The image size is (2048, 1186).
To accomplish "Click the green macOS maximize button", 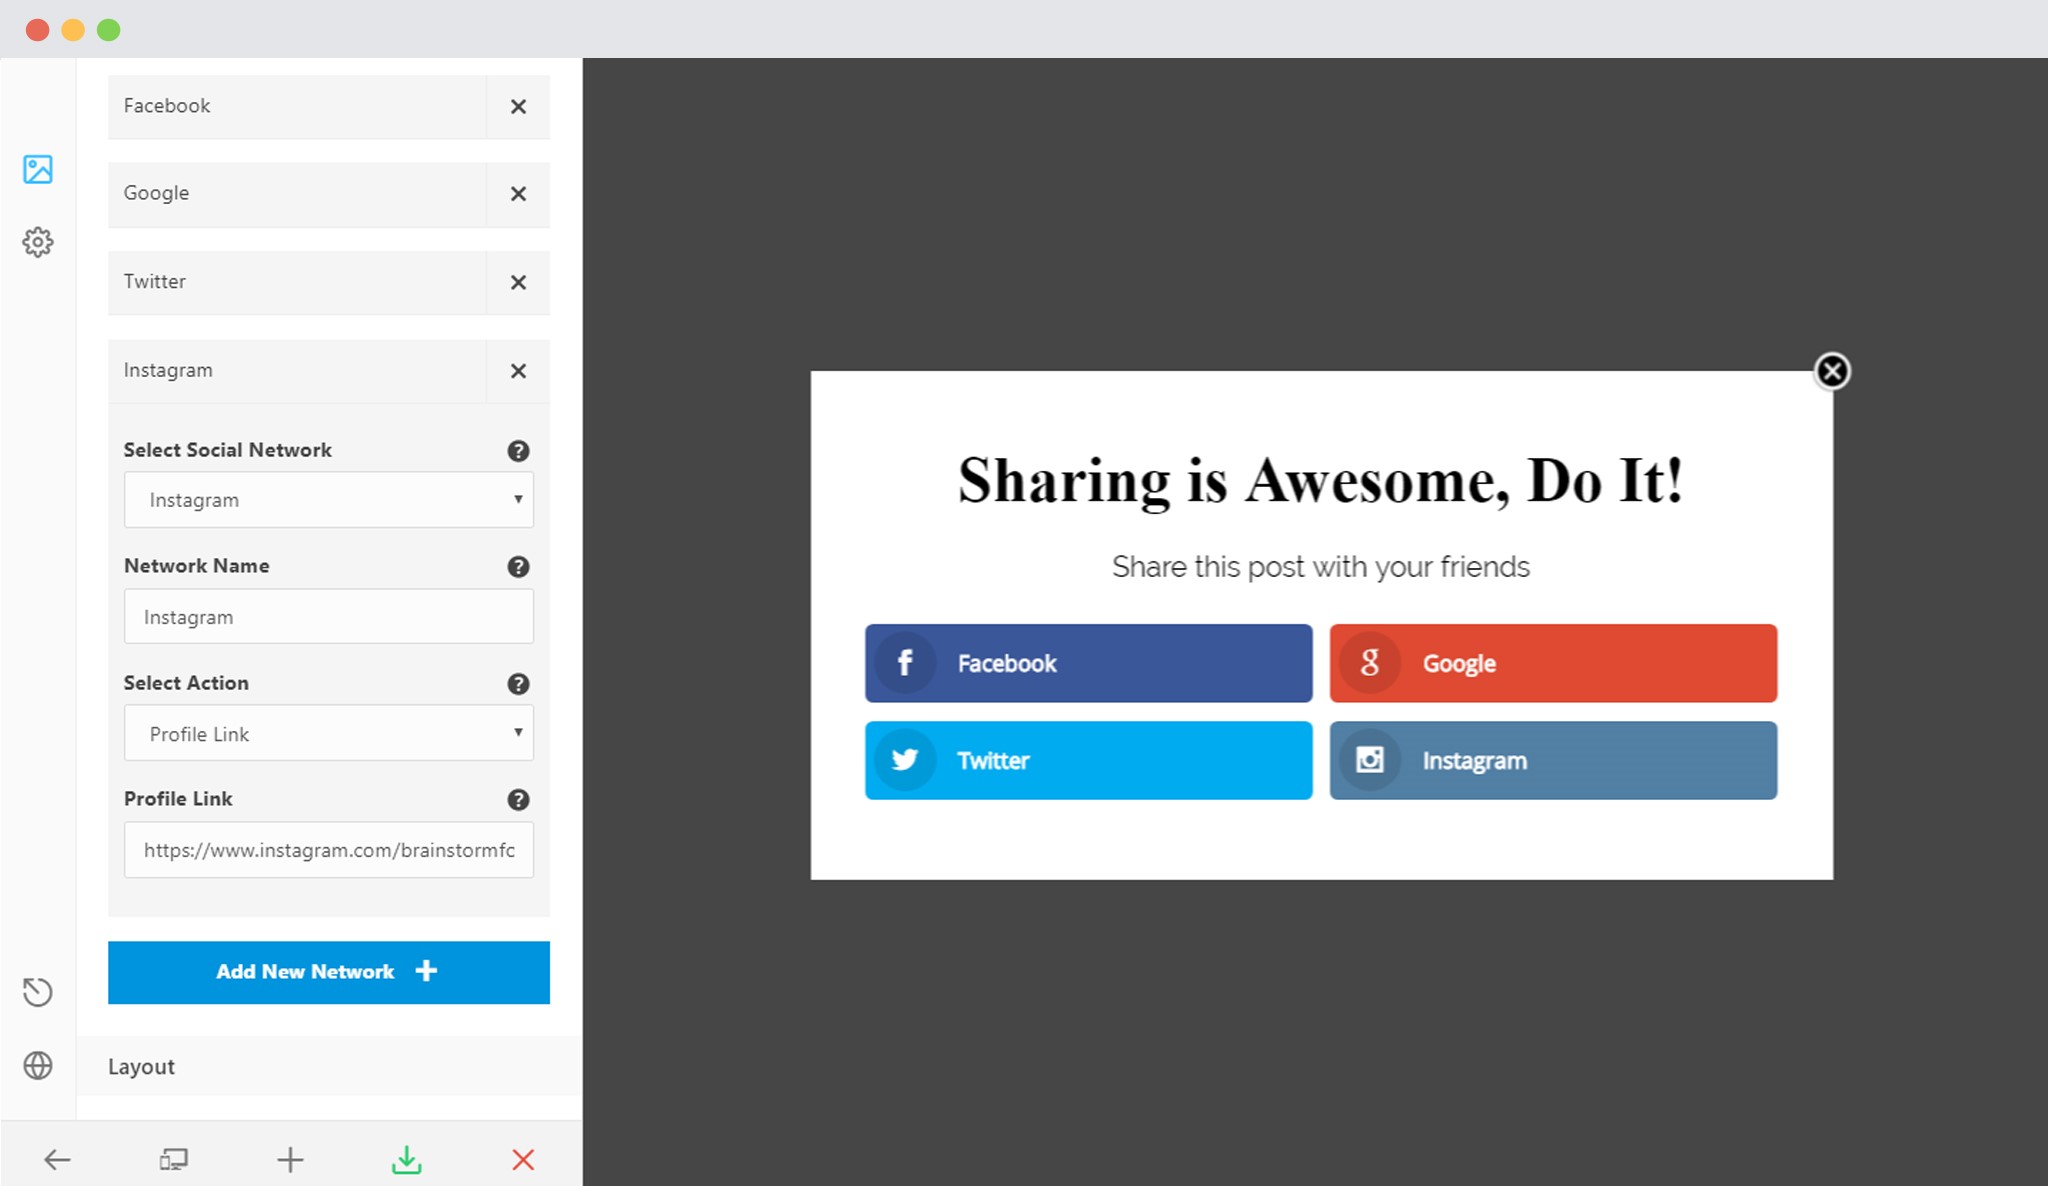I will [x=109, y=30].
